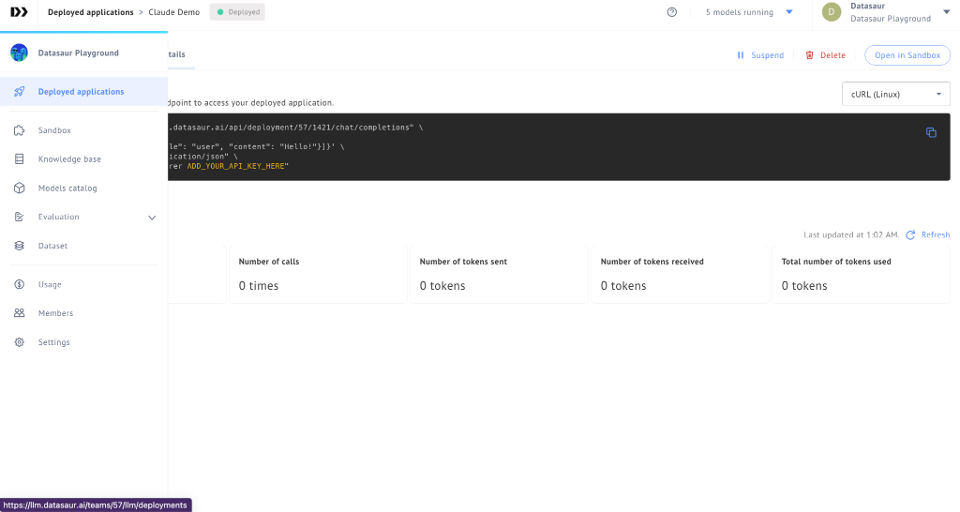Viewport: 960px width, 512px height.
Task: Open Deployed applications in sidebar
Action: point(84,92)
